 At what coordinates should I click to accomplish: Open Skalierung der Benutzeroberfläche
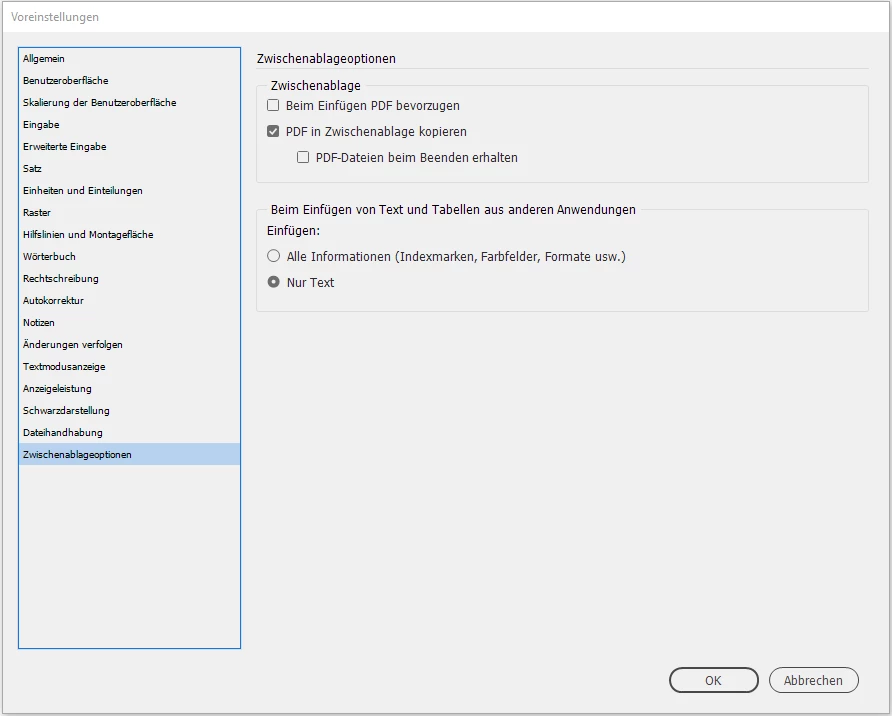pyautogui.click(x=129, y=102)
